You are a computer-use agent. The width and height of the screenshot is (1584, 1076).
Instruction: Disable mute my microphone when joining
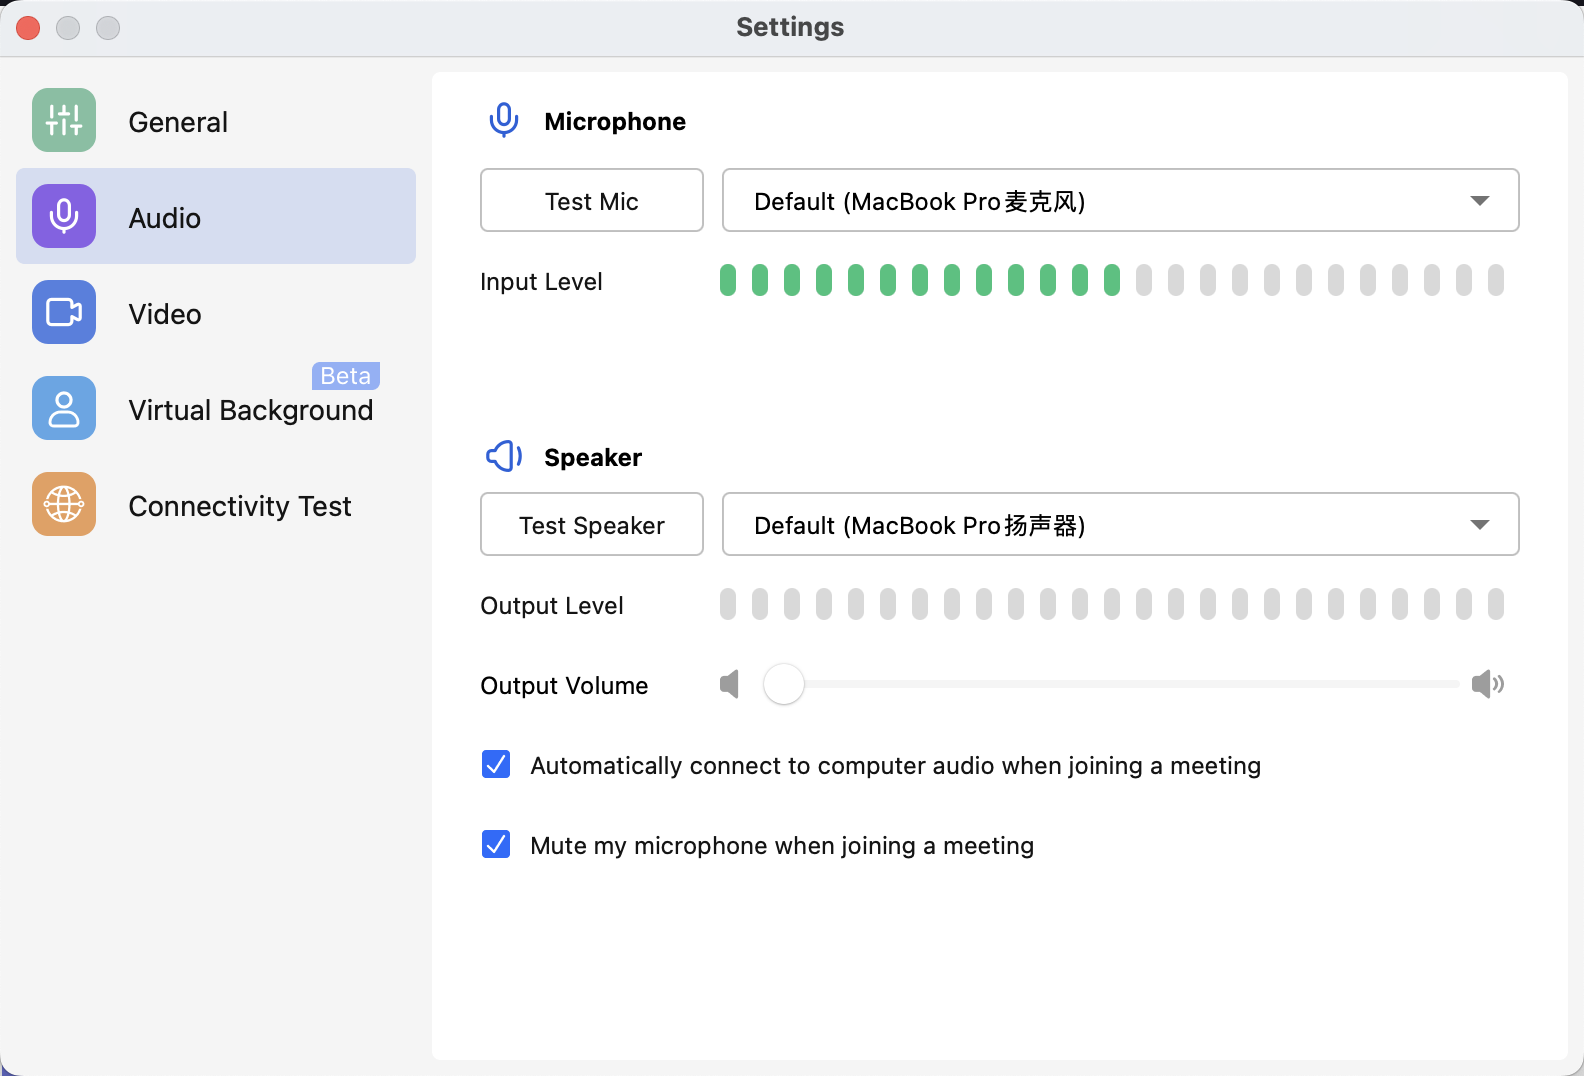click(x=496, y=845)
